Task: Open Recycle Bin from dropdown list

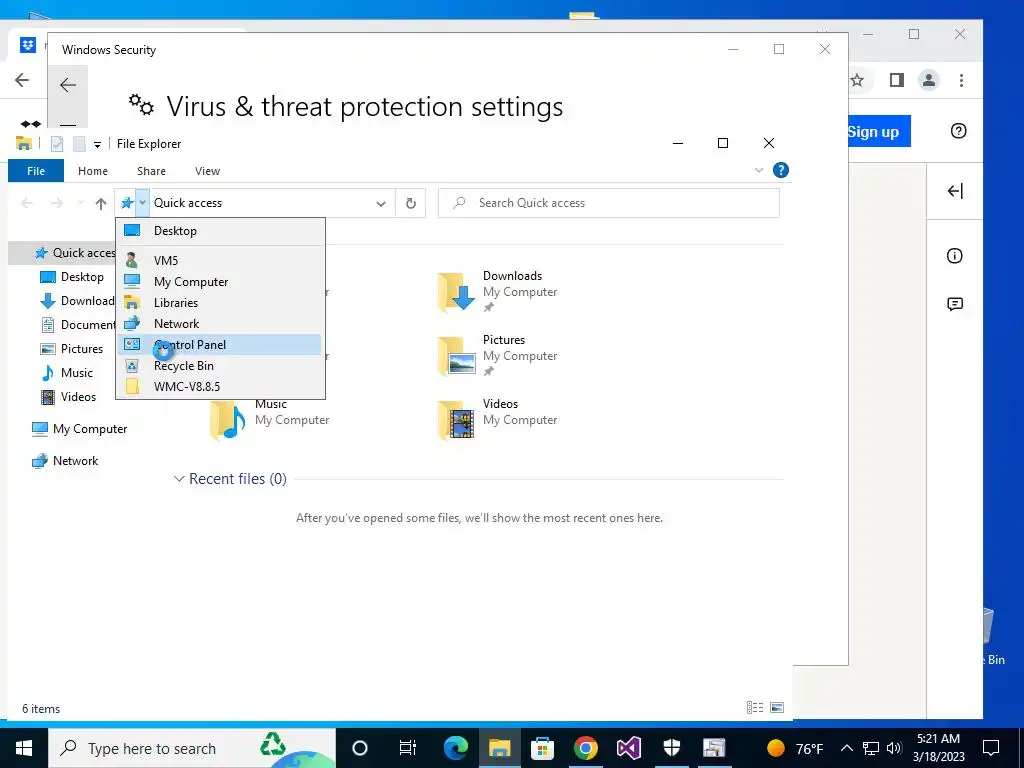Action: click(x=219, y=366)
